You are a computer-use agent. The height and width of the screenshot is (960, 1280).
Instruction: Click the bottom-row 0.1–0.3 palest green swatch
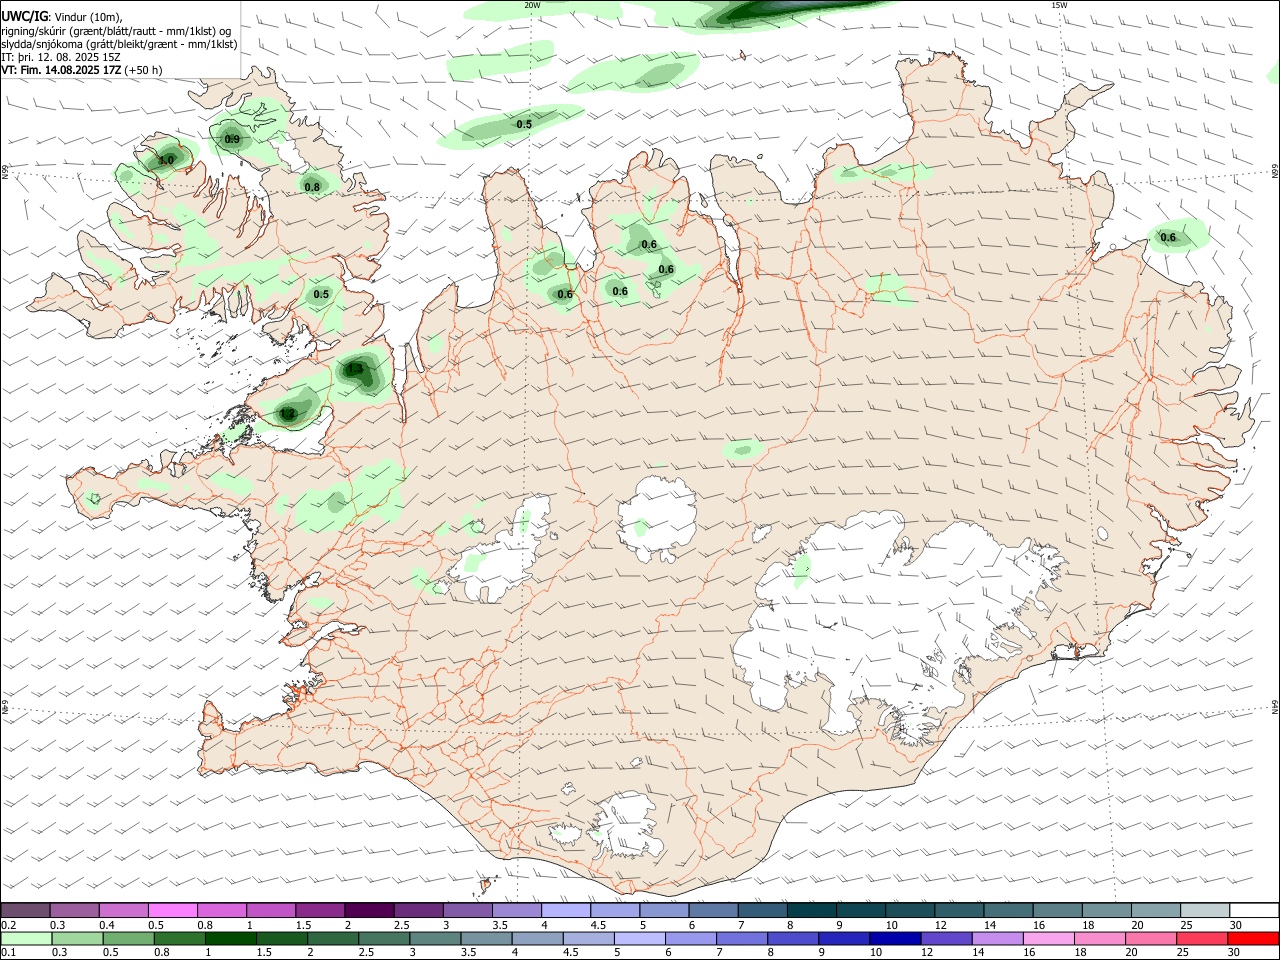coord(26,938)
